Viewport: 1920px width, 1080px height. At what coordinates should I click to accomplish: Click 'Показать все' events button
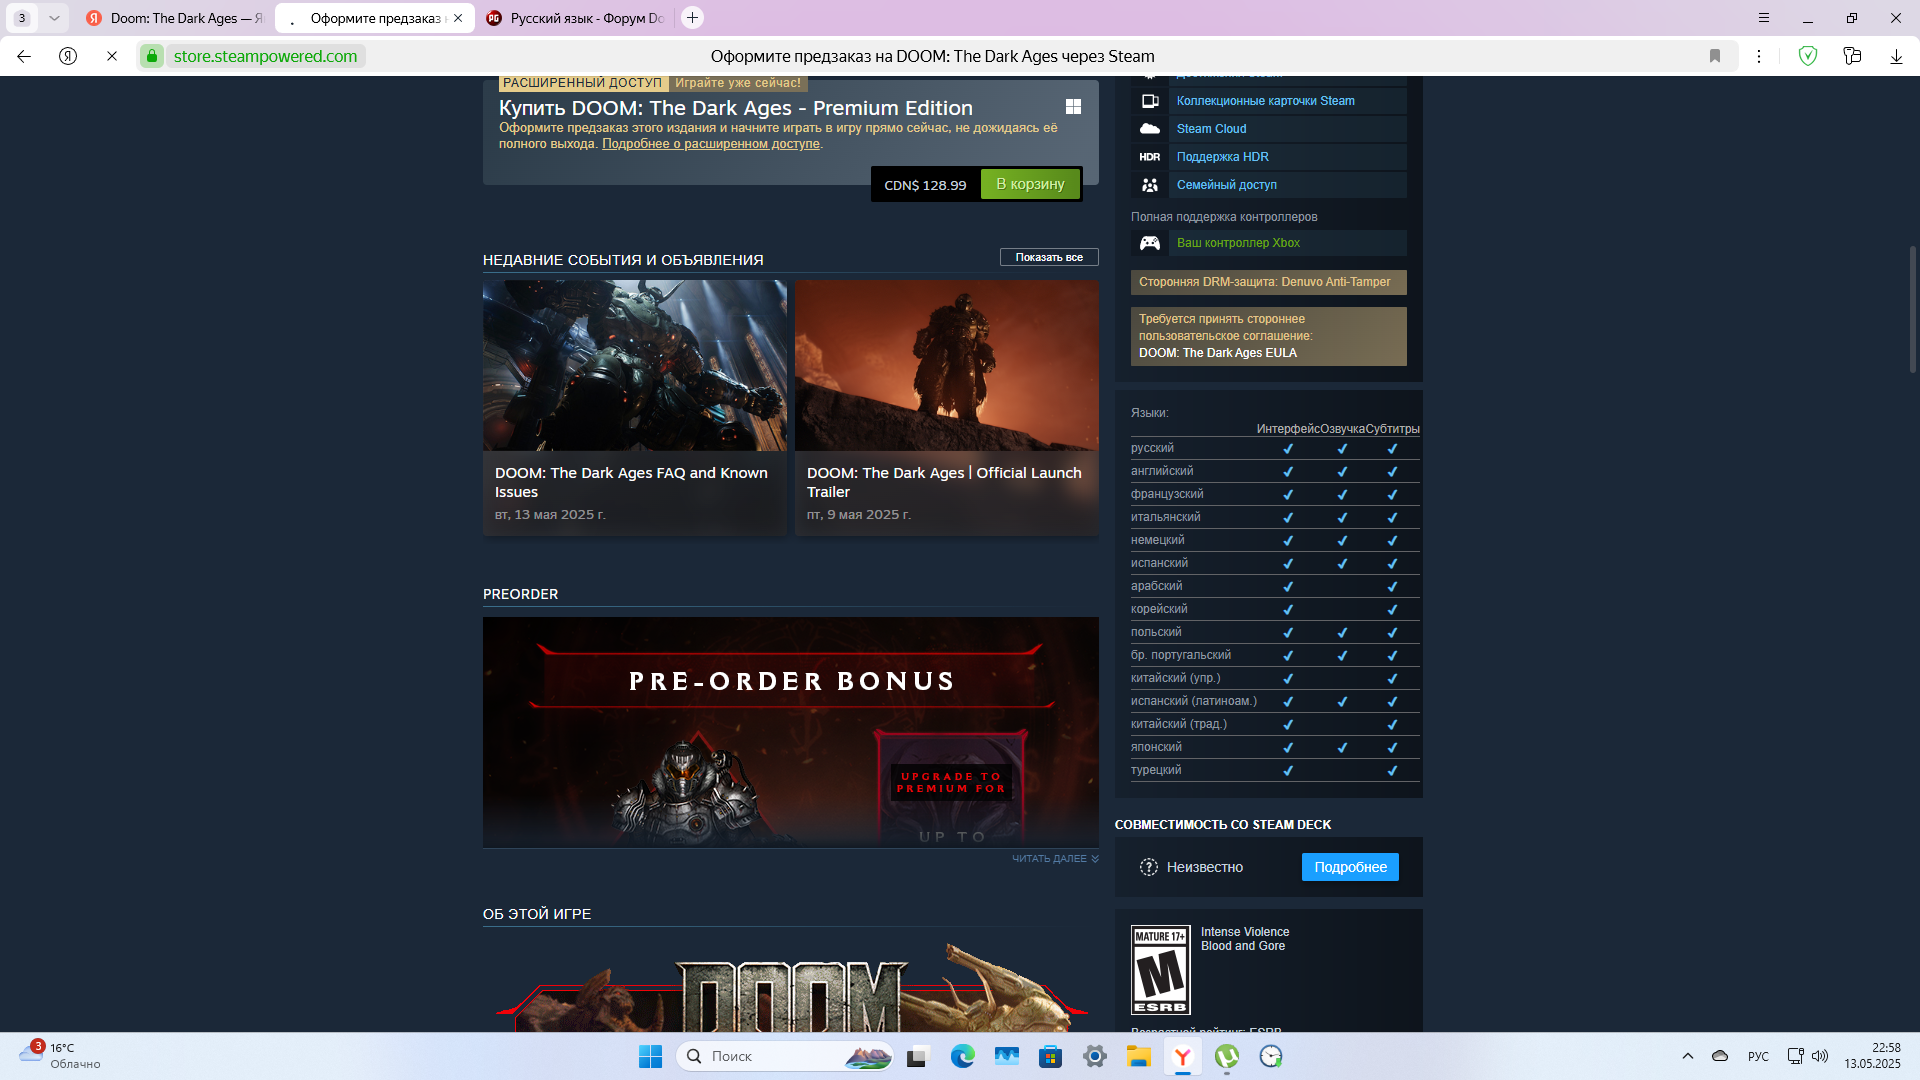[x=1049, y=257]
